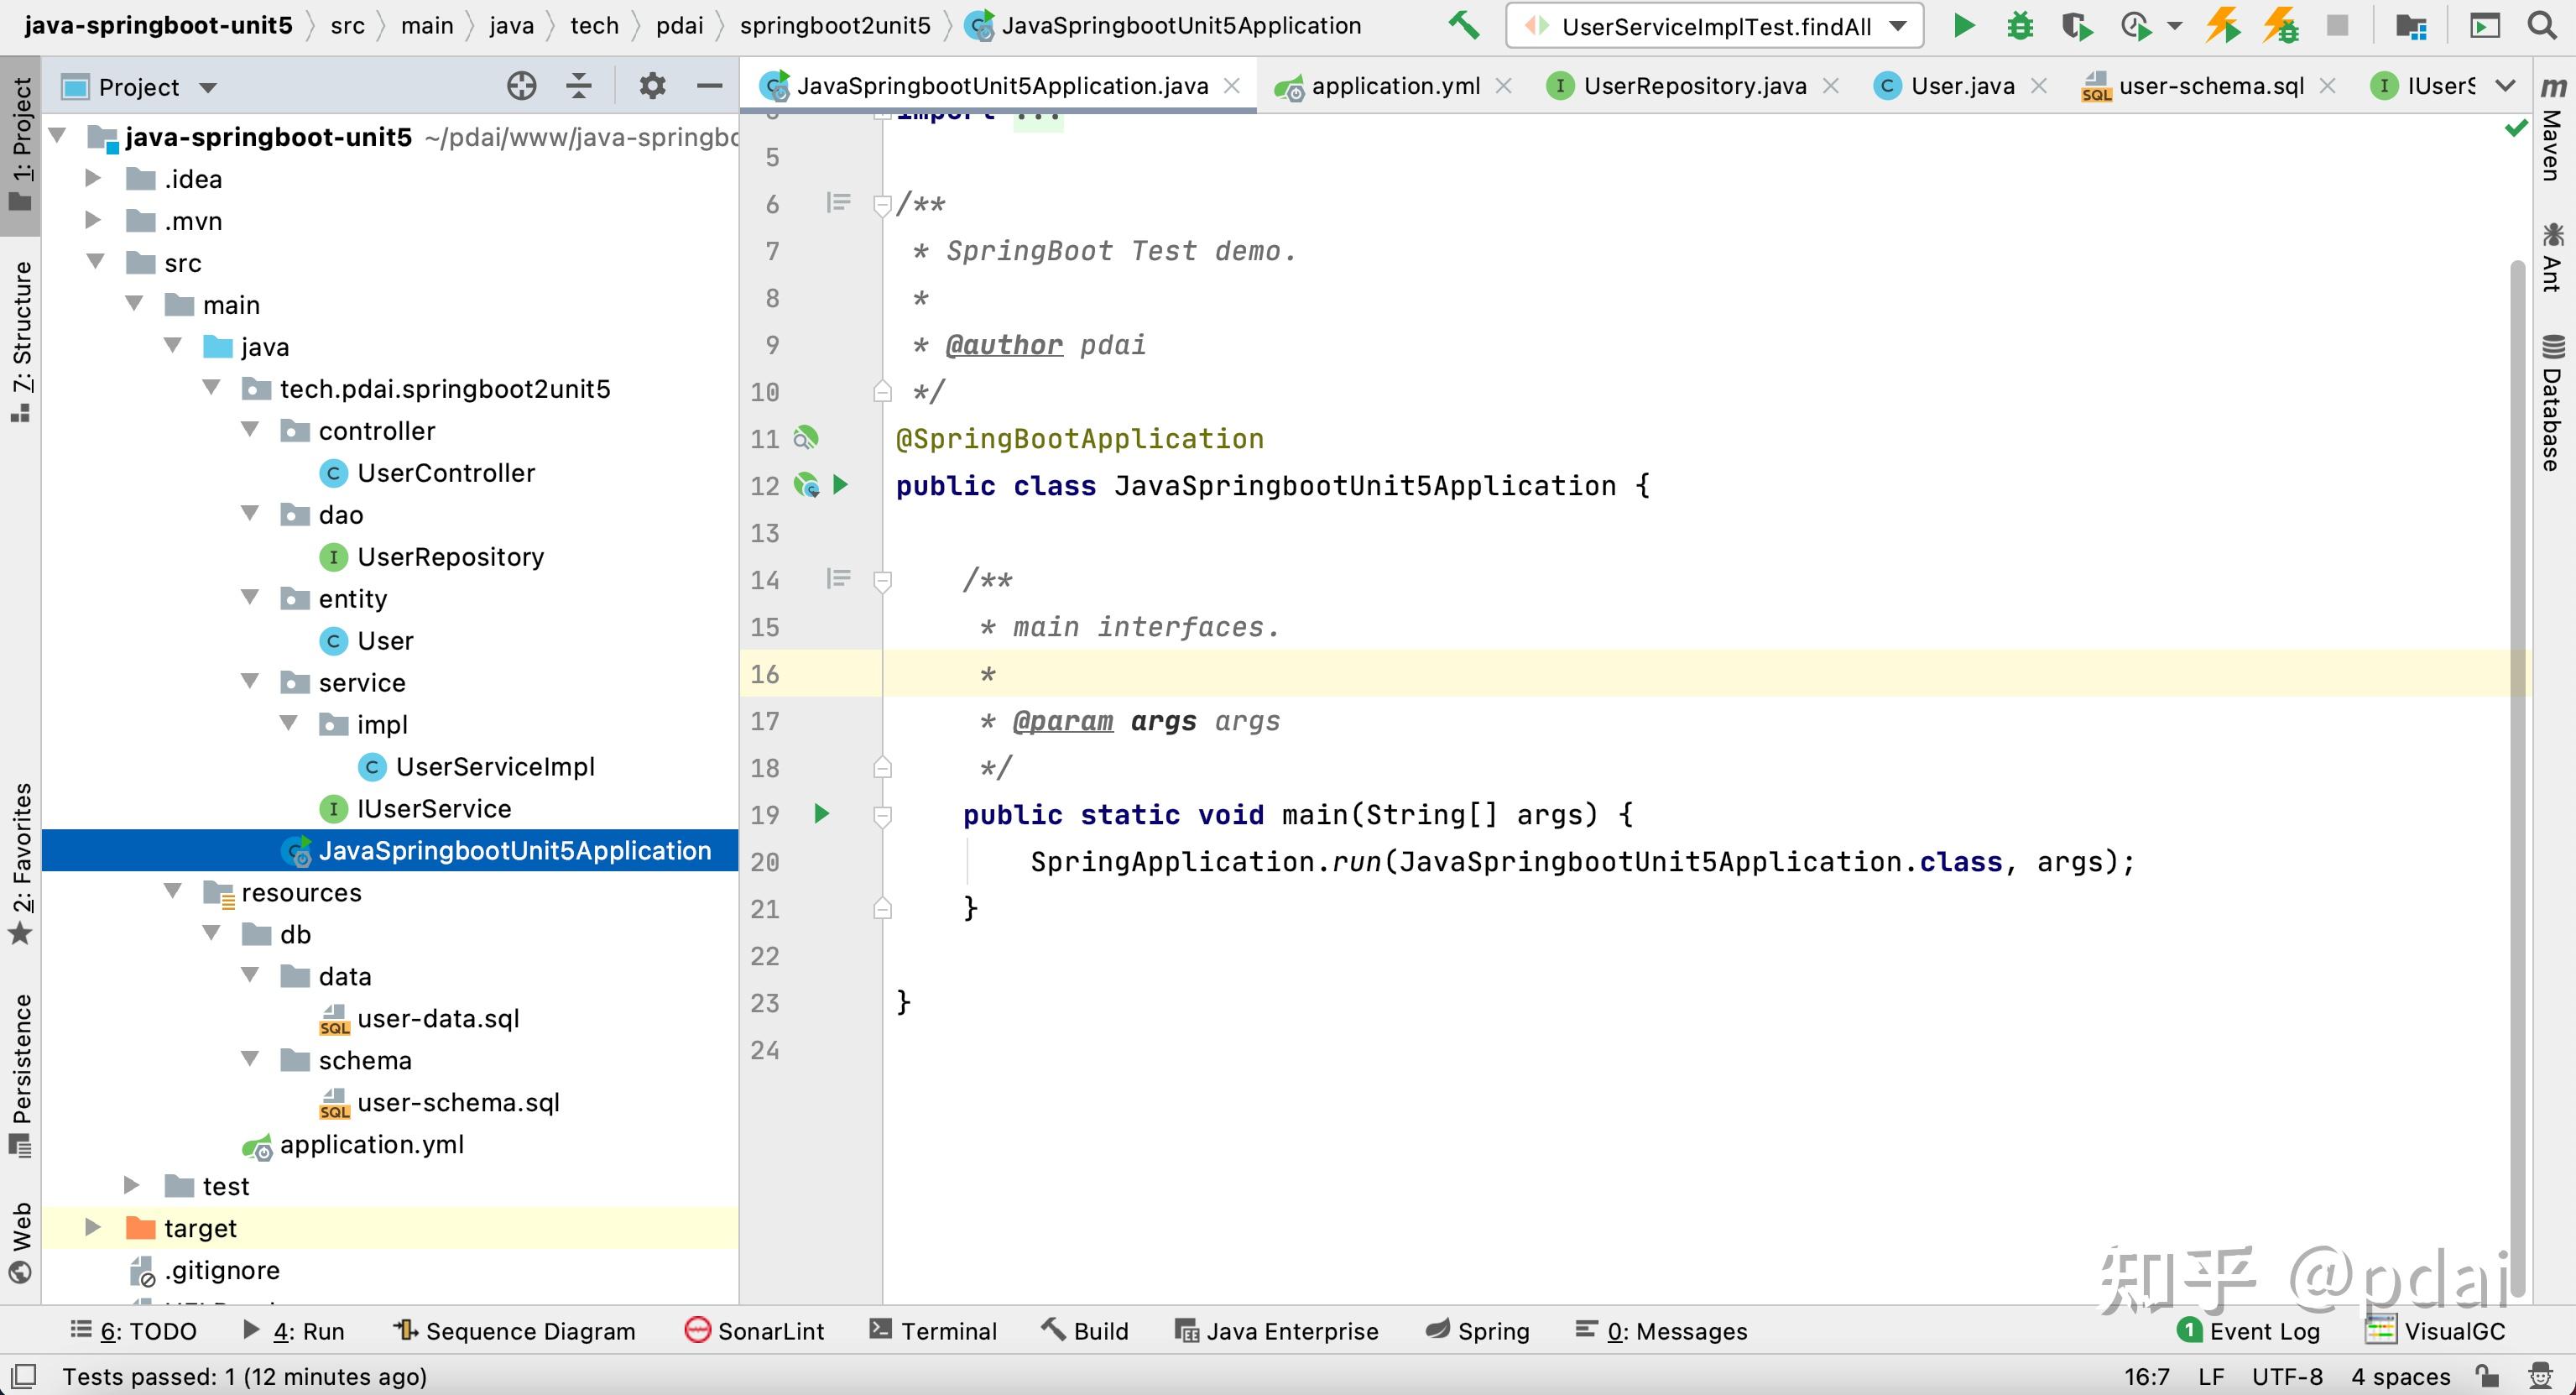2576x1395 pixels.
Task: Switch to the UserRepository.java tab
Action: click(x=1695, y=86)
